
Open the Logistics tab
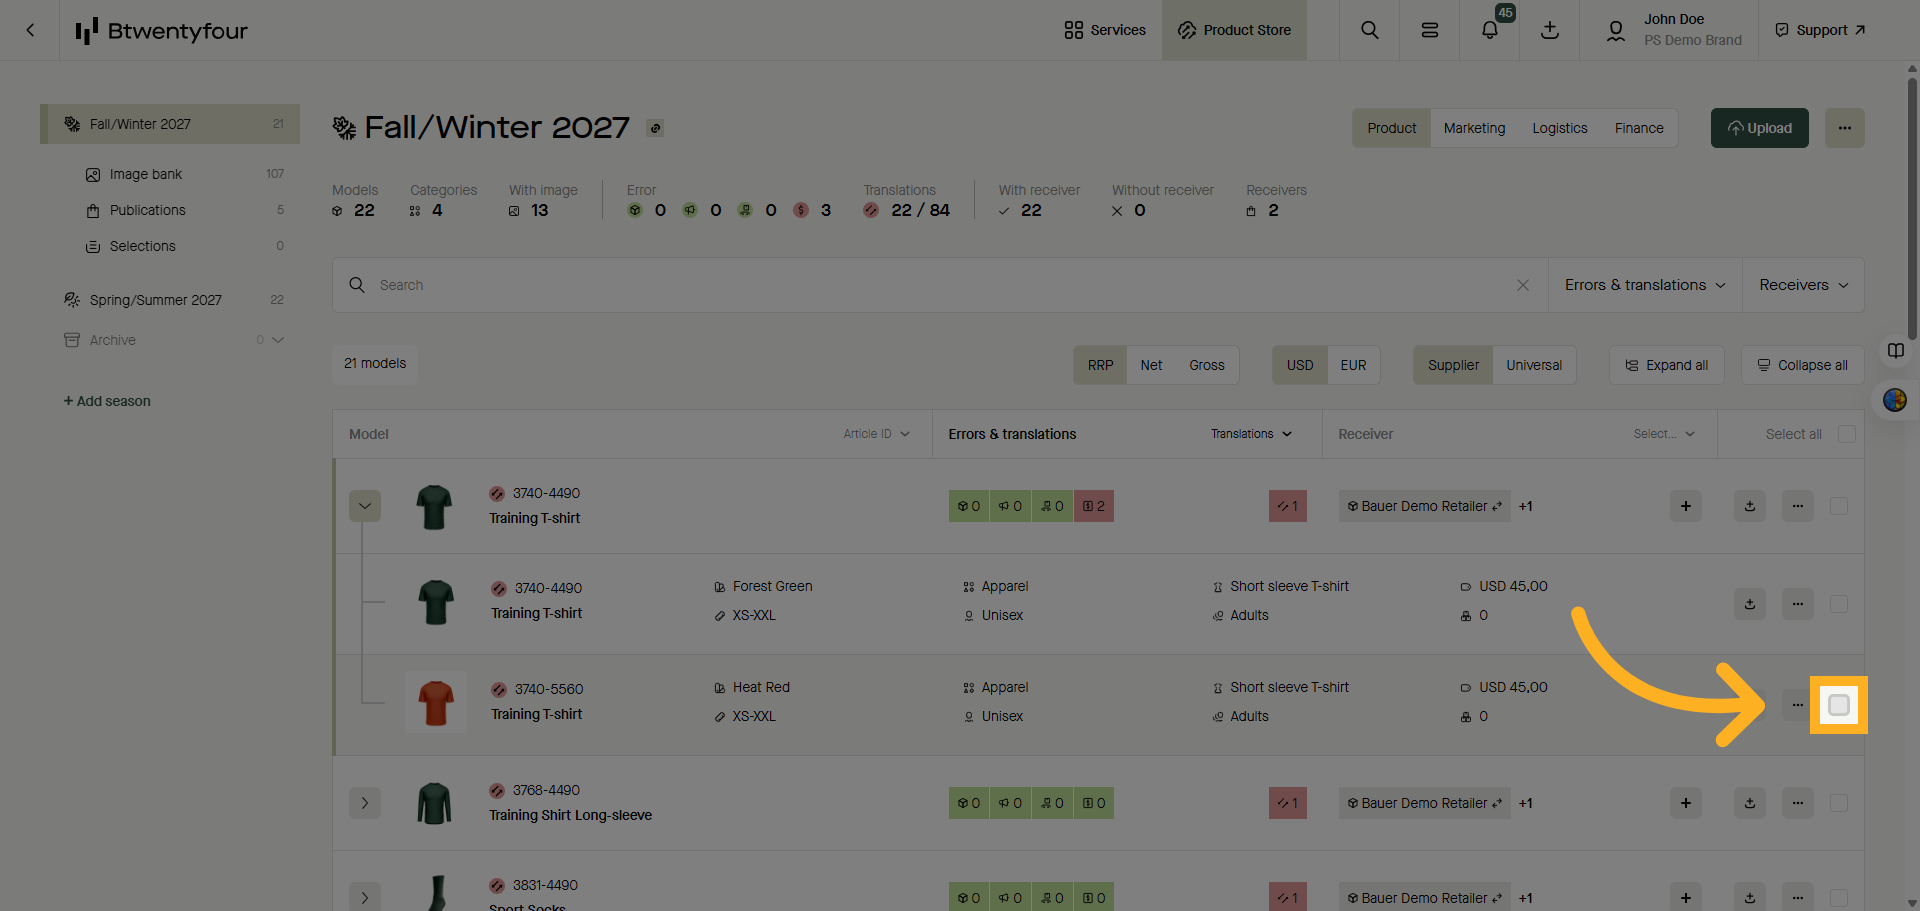1560,128
